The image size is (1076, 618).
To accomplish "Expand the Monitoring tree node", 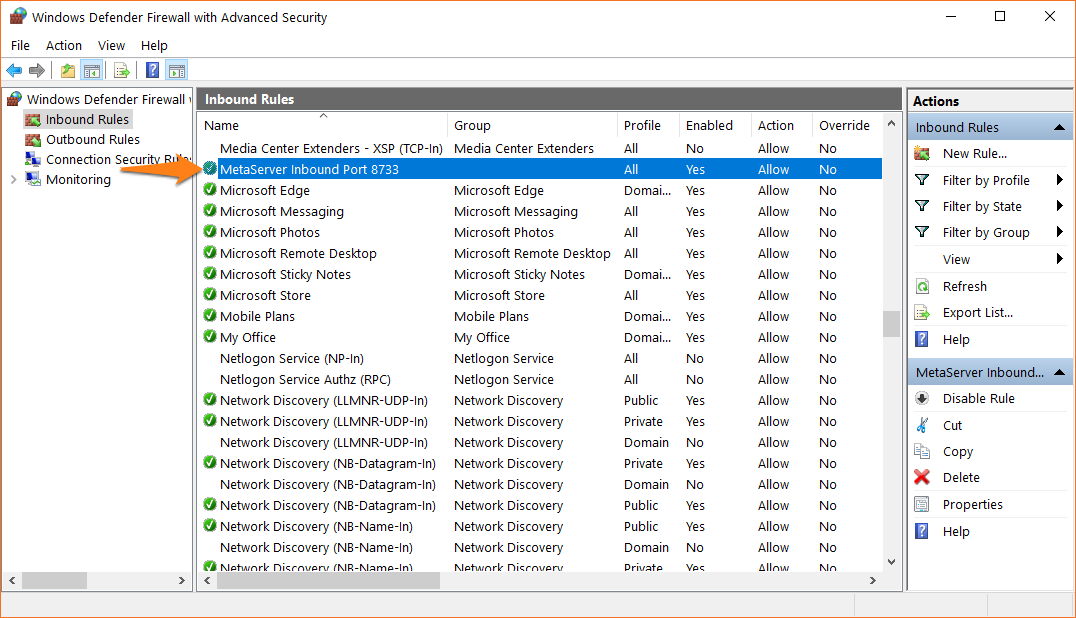I will pos(14,180).
